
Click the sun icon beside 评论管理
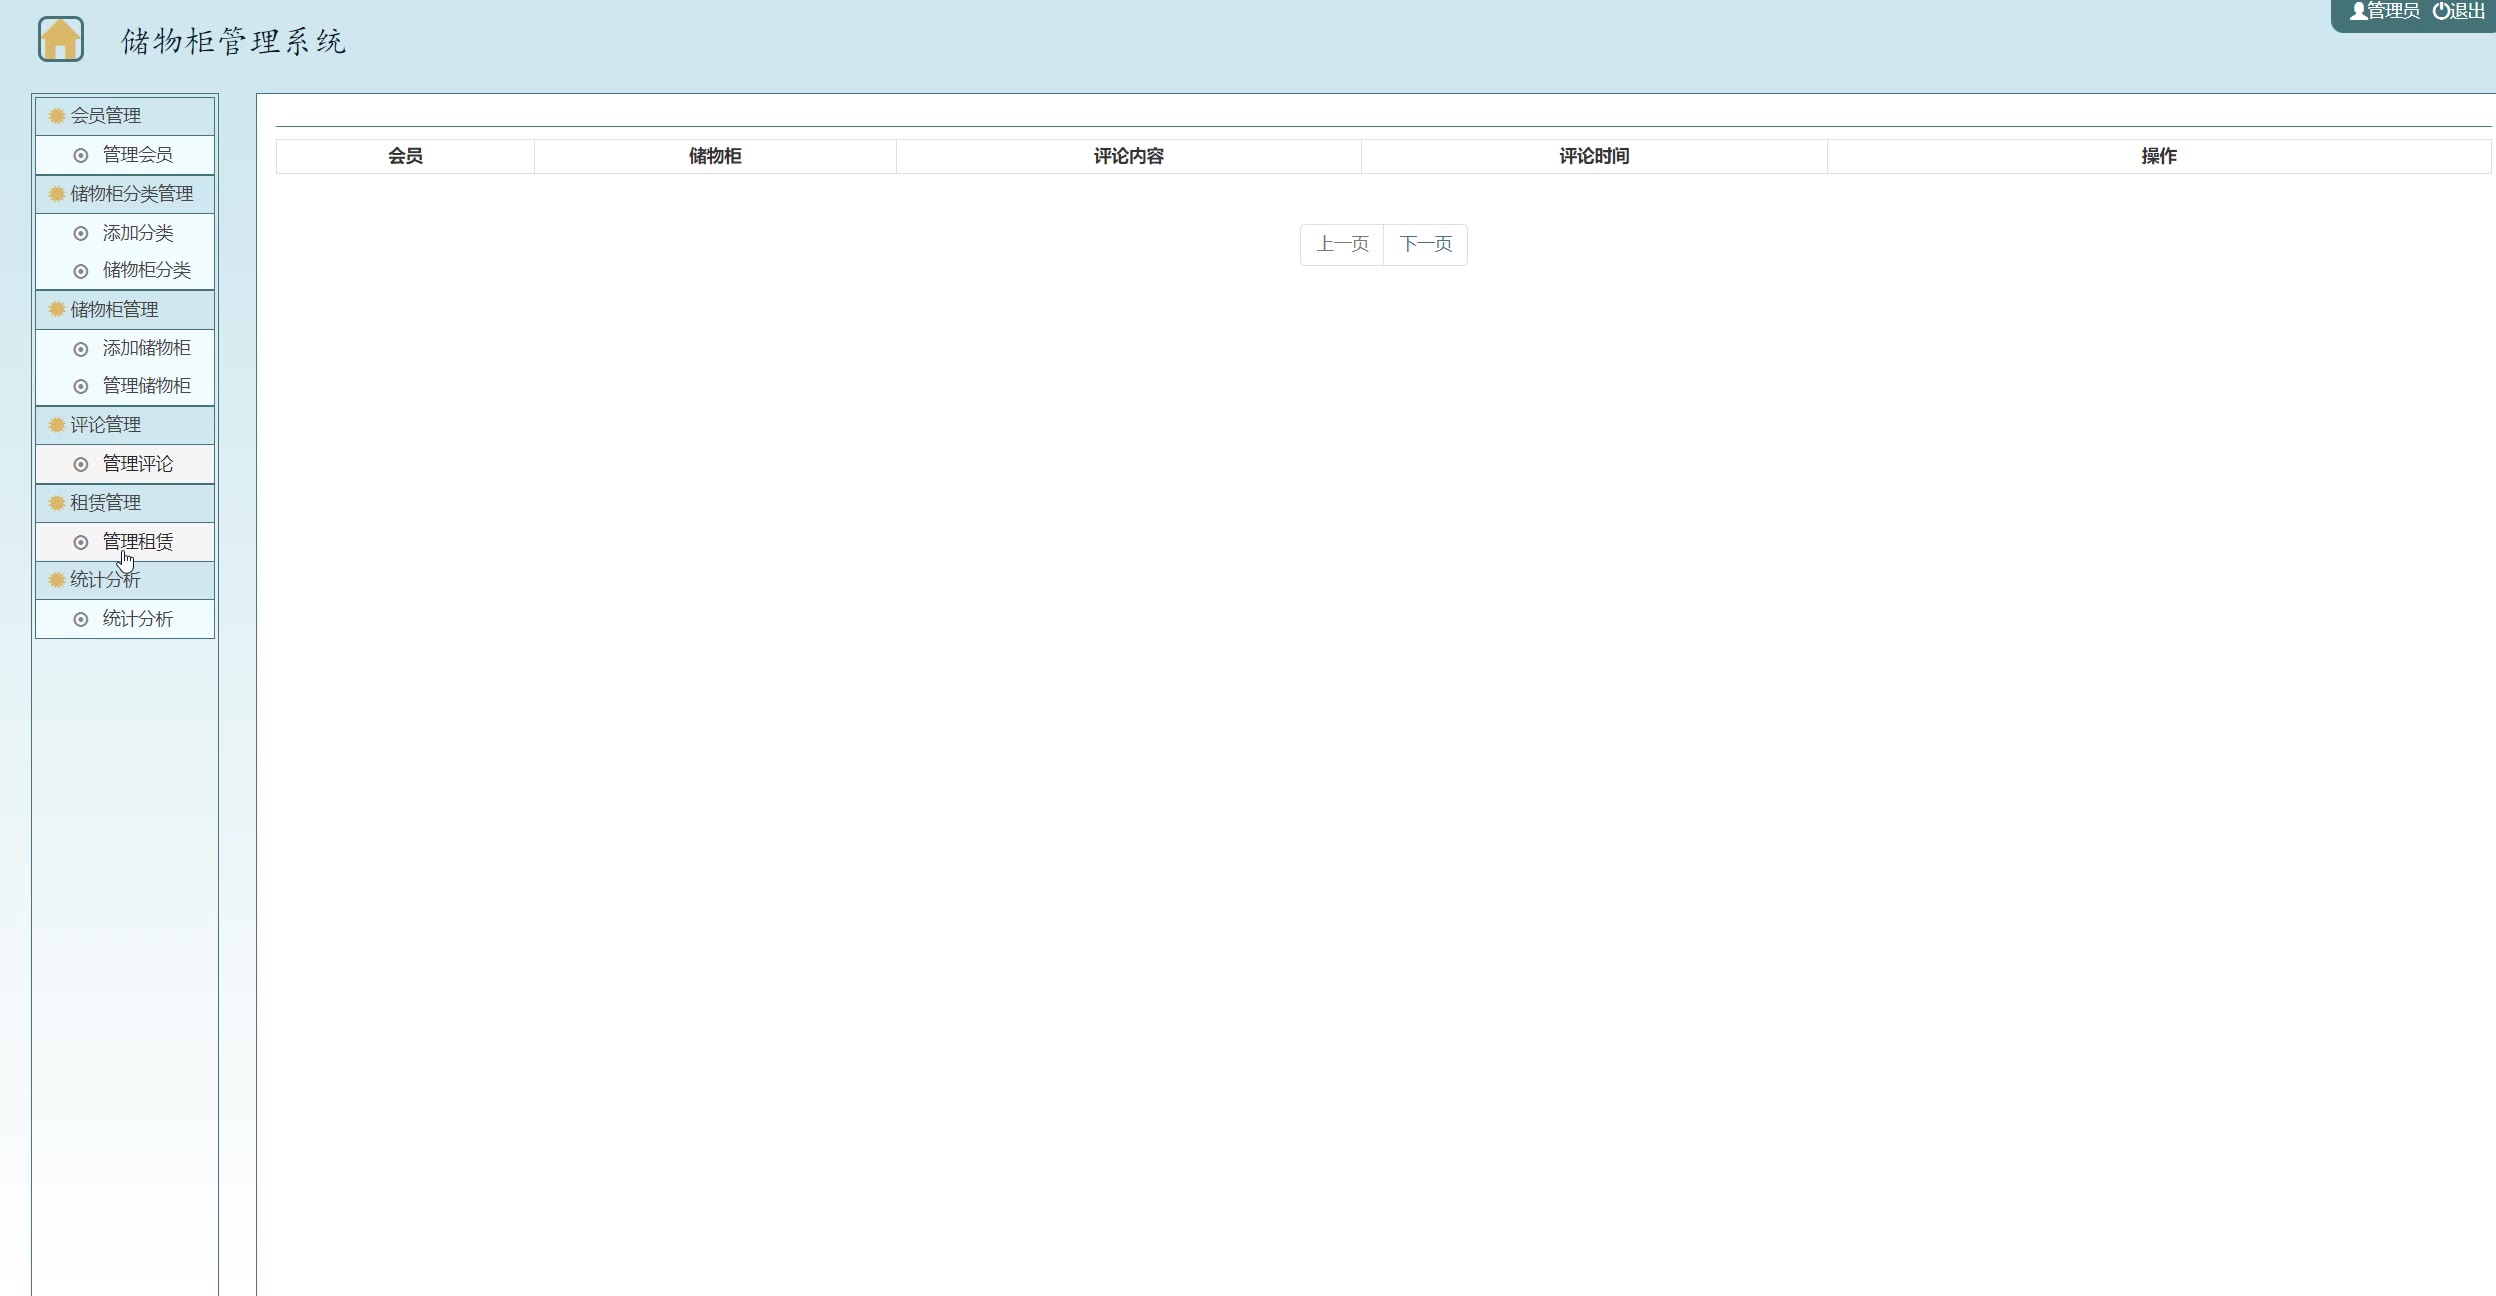tap(57, 425)
